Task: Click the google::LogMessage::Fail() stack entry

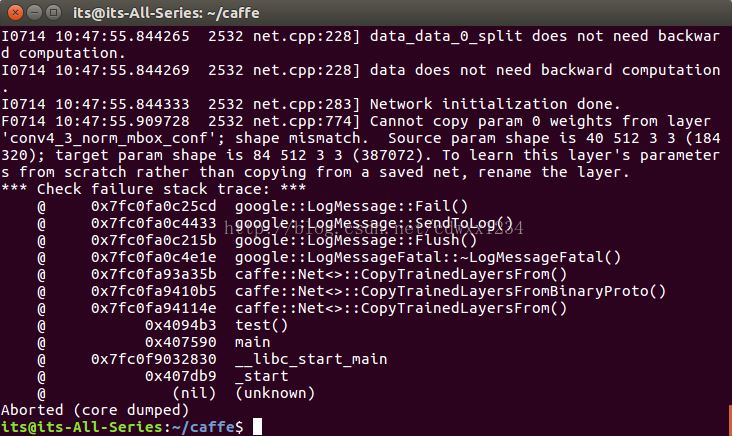Action: click(351, 206)
